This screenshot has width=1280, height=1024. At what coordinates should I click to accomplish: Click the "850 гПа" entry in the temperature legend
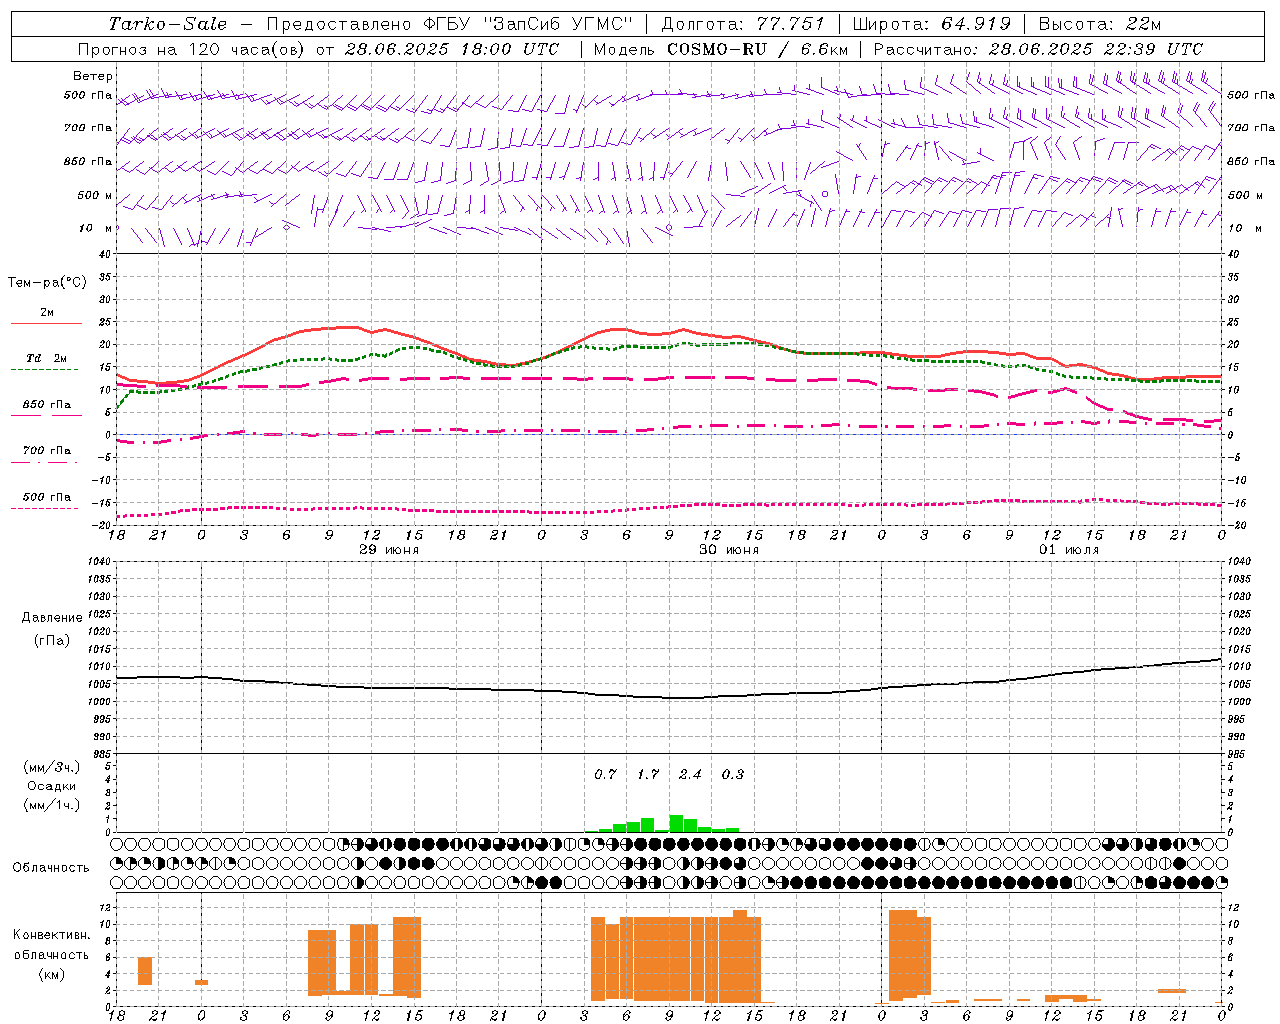[x=46, y=405]
